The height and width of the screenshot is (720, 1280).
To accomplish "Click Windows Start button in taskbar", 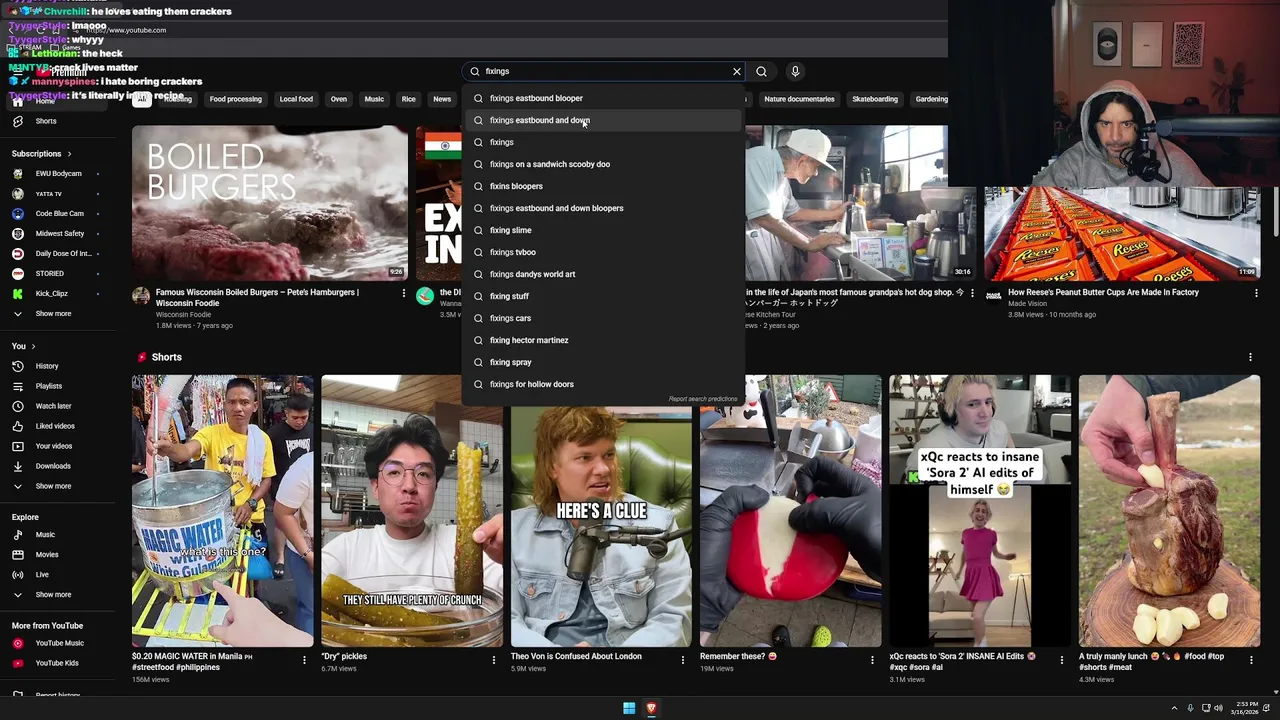I will (x=629, y=708).
